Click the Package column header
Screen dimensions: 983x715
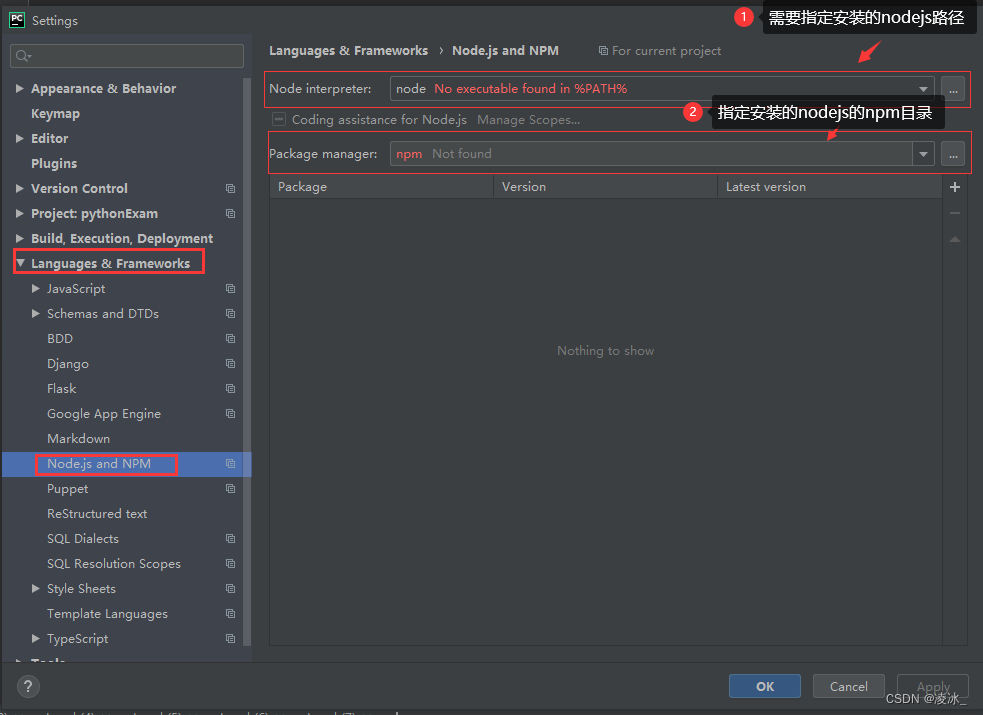(x=381, y=187)
